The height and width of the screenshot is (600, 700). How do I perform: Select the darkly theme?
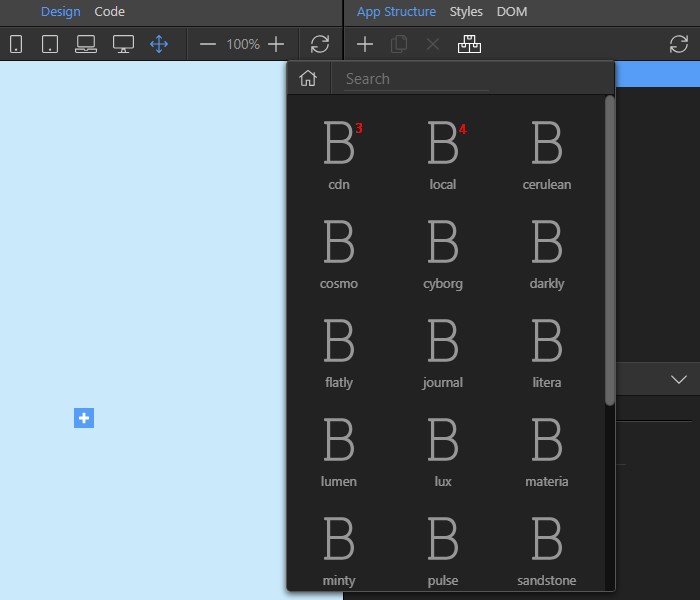(547, 254)
